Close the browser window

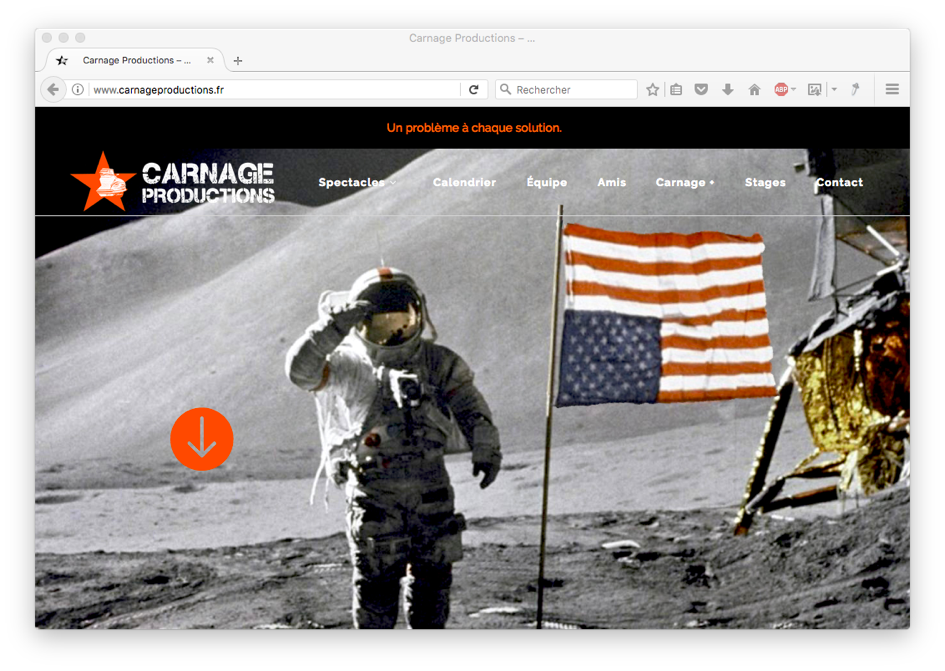coord(47,37)
